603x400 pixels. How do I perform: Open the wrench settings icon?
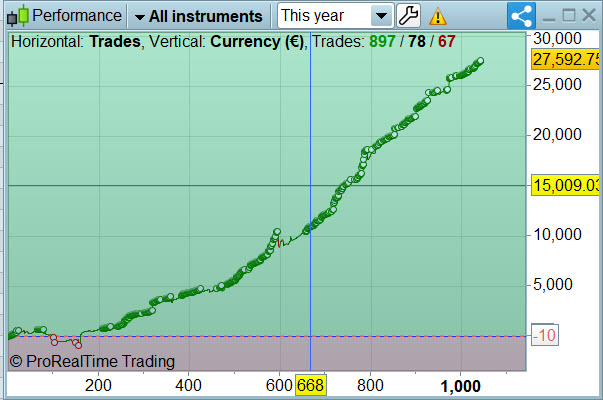(408, 16)
